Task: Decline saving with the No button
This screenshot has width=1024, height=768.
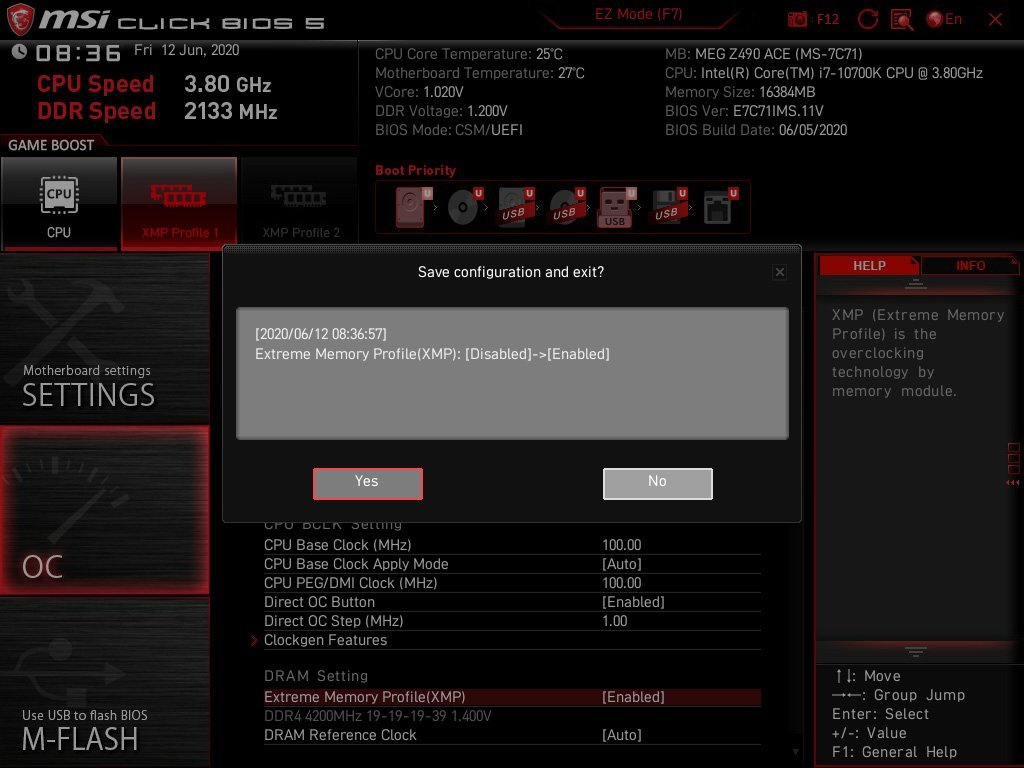Action: point(658,483)
